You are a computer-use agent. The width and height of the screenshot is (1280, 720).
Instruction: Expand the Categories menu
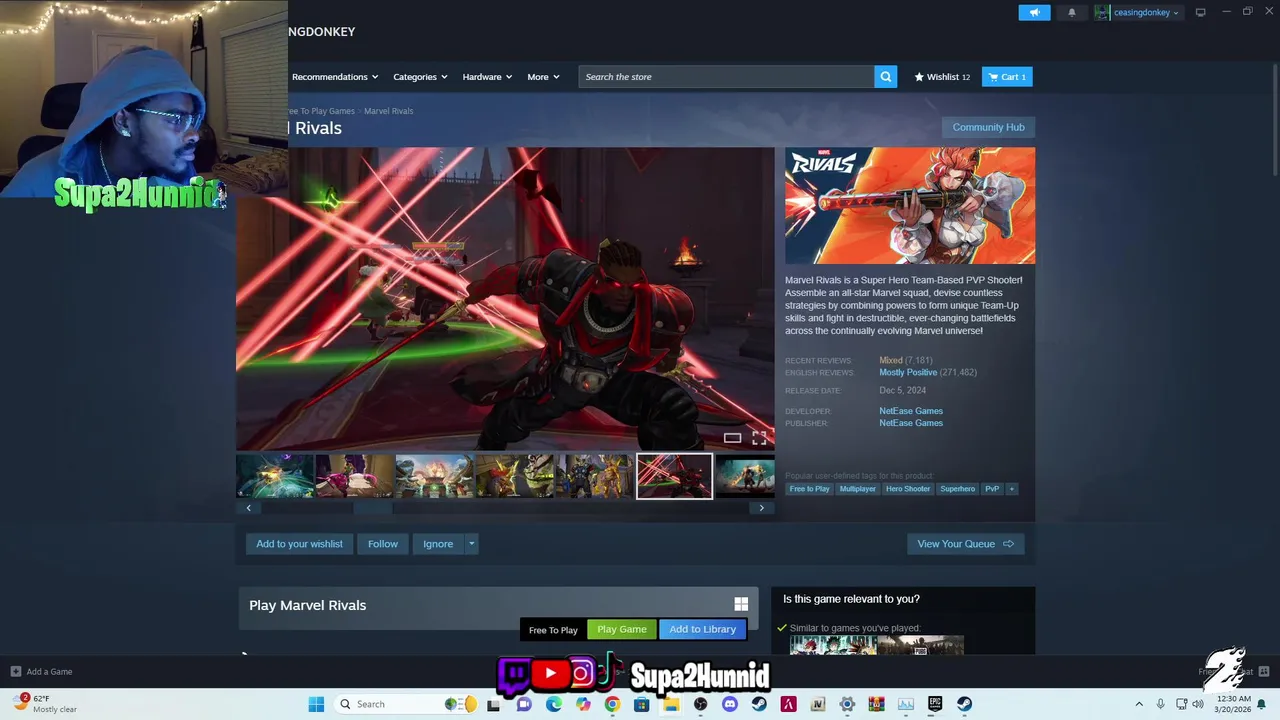tap(420, 77)
